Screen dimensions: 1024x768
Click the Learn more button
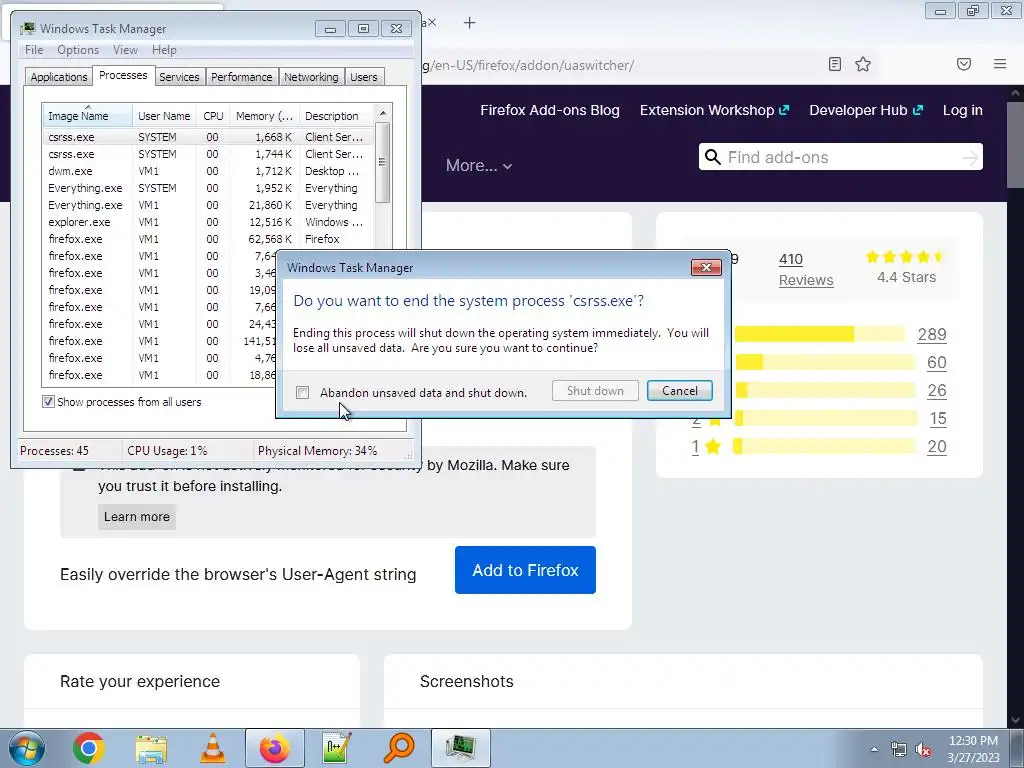(136, 517)
